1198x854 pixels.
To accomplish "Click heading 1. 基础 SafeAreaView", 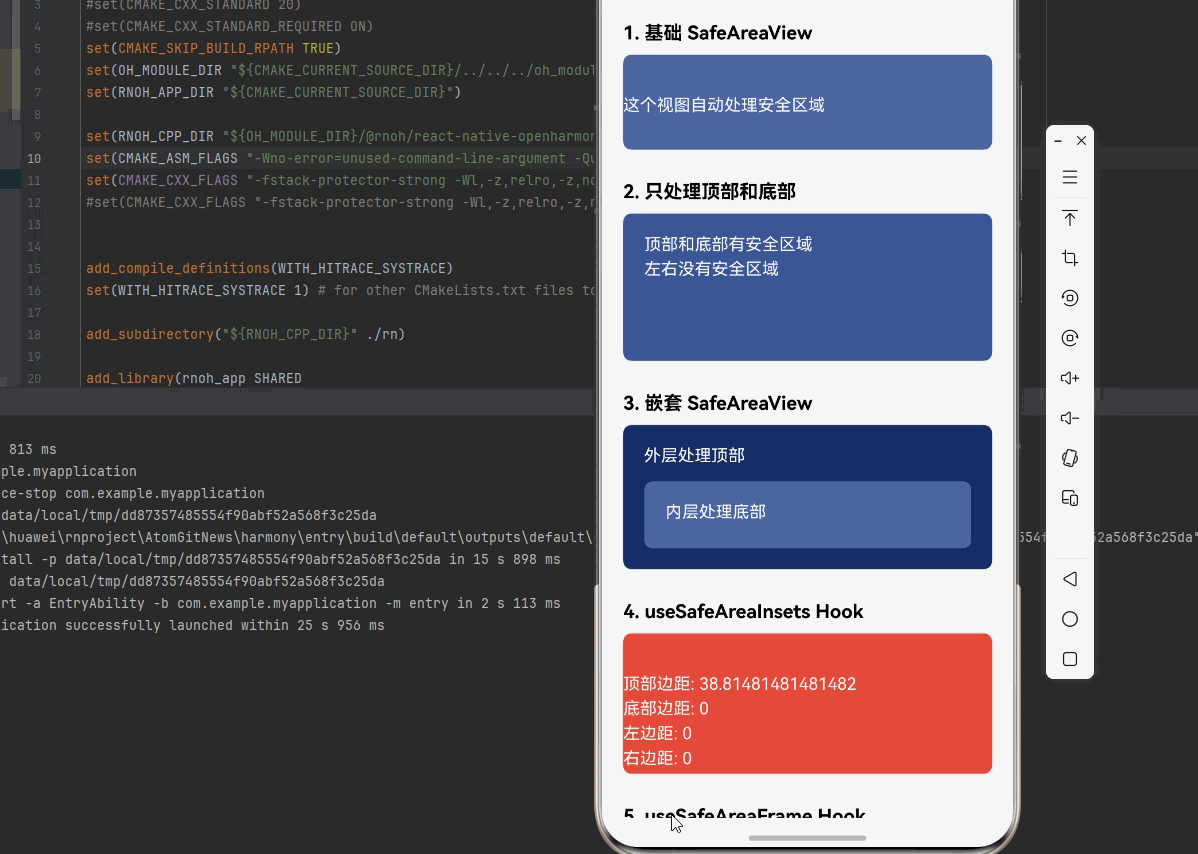I will click(717, 33).
